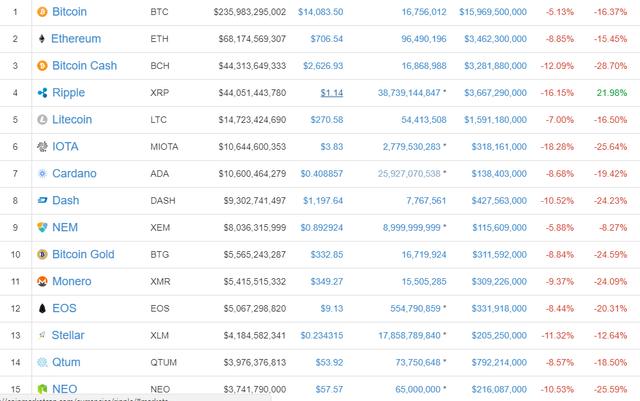Select IOTA's -18.28% change value

pos(557,147)
